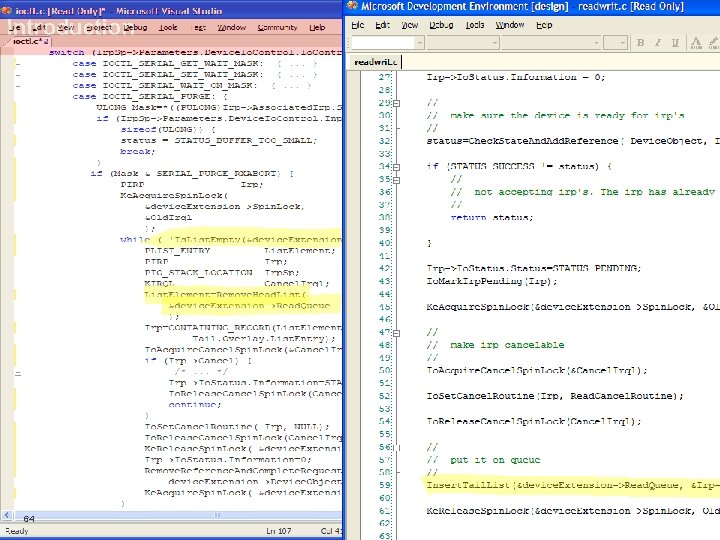Image resolution: width=720 pixels, height=540 pixels.
Task: Collapse the comment outline box at line 35
Action: point(397,180)
